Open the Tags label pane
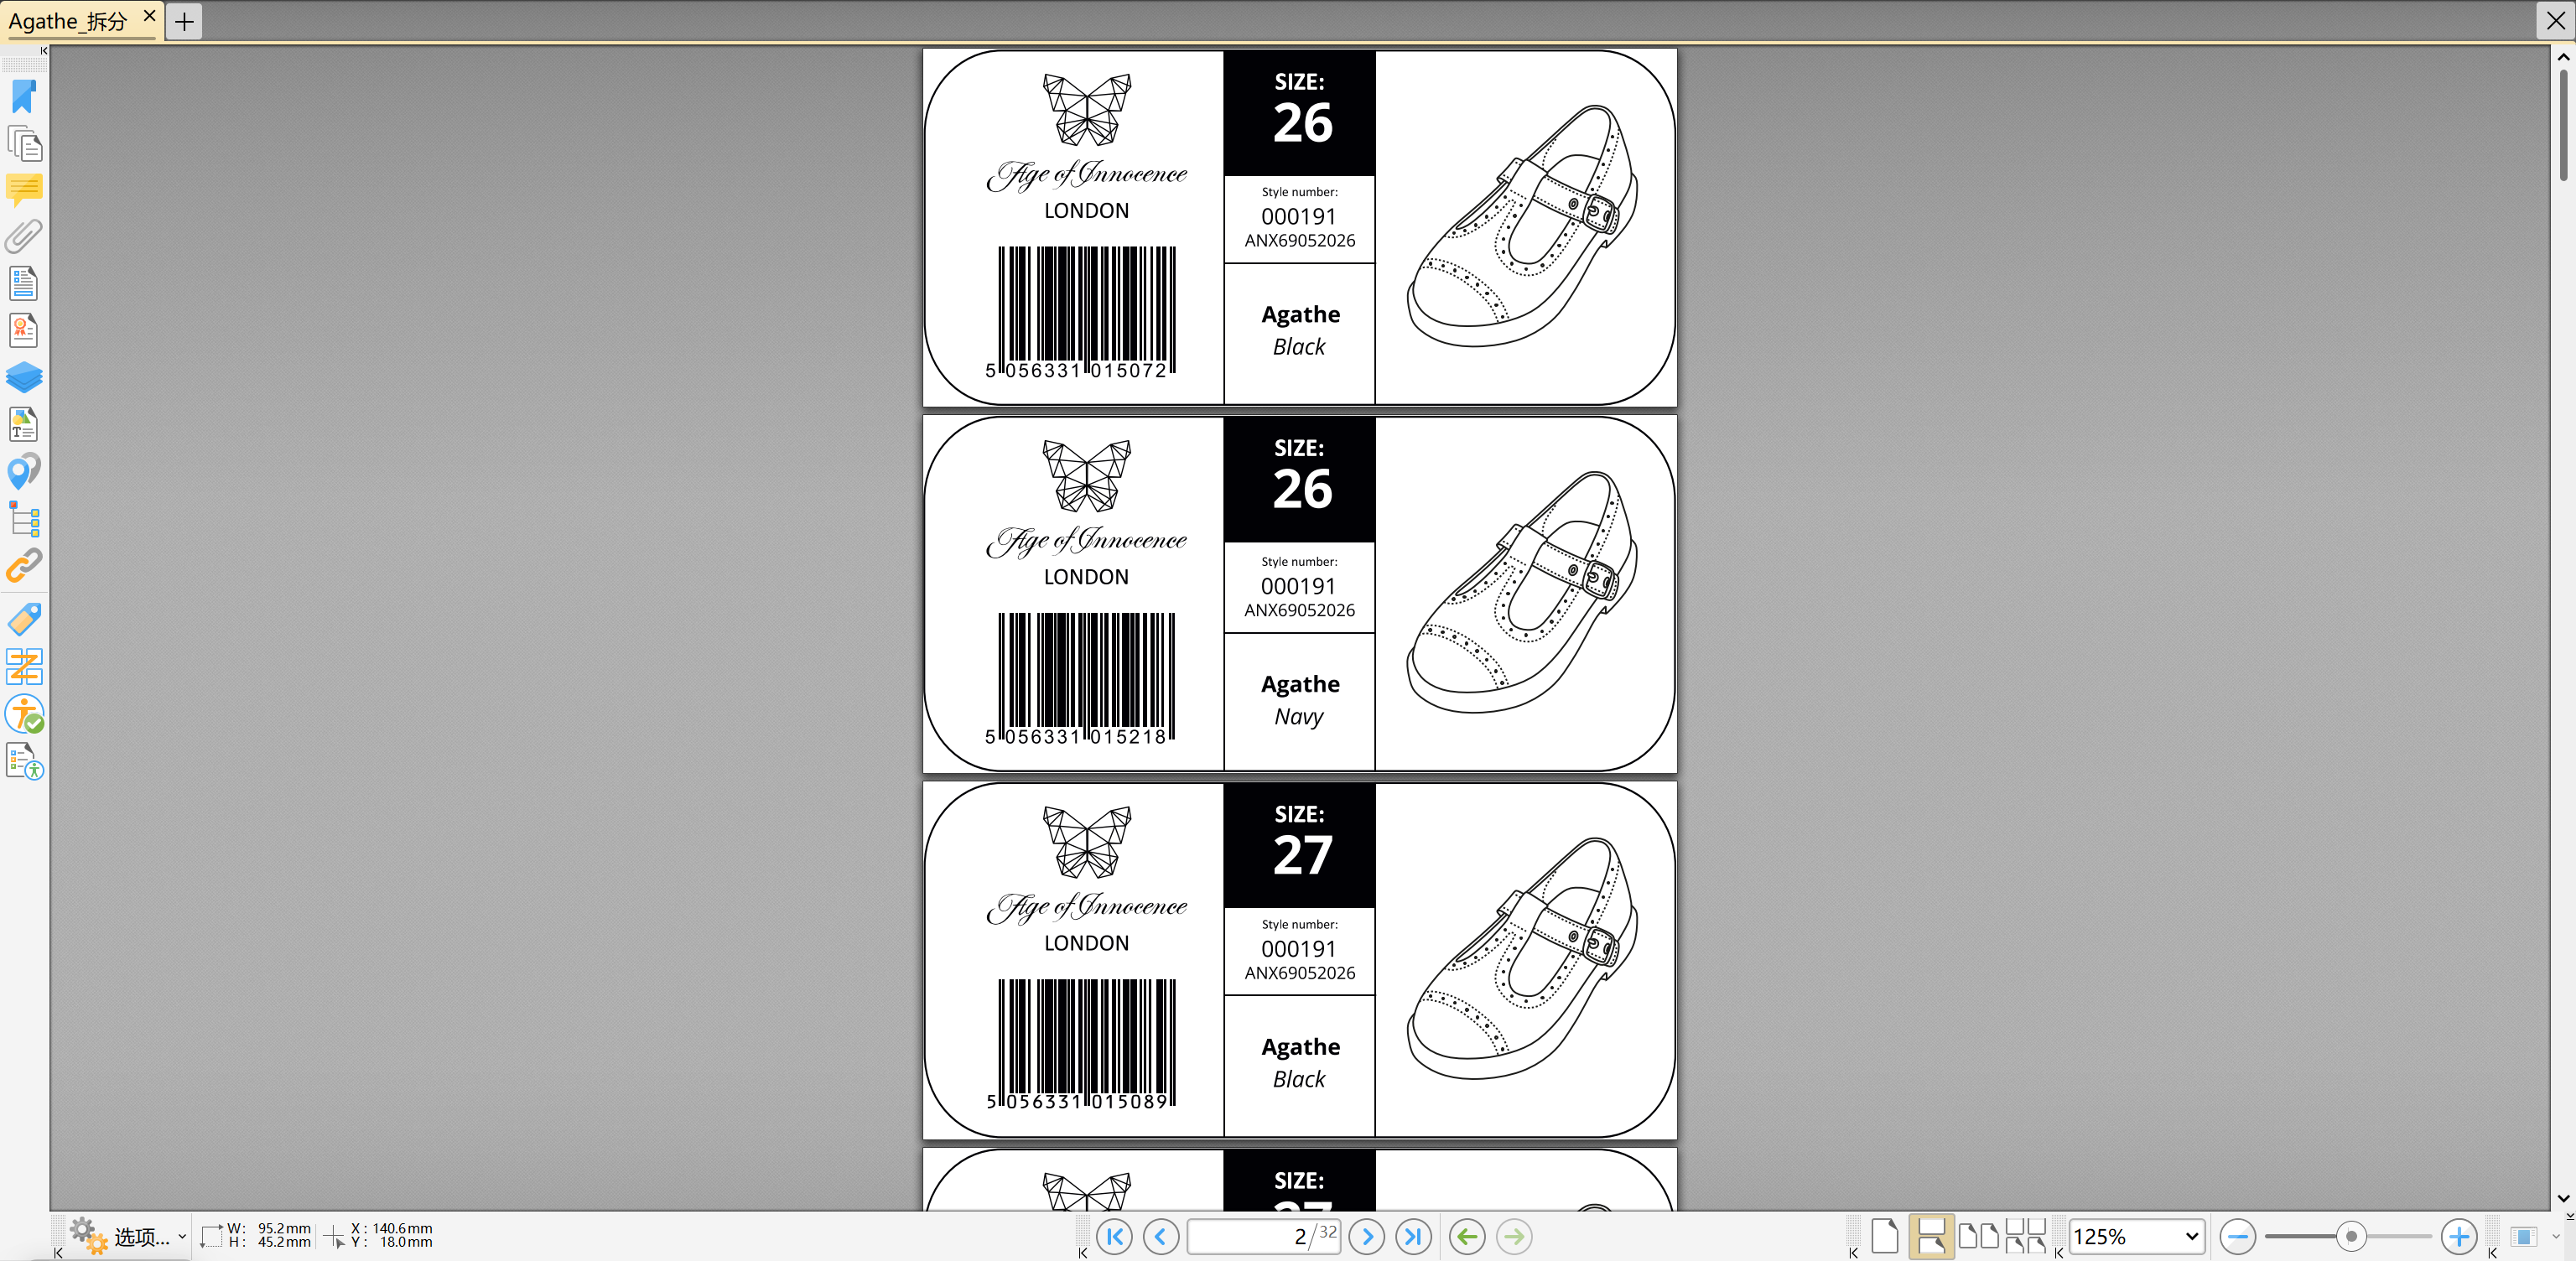The height and width of the screenshot is (1261, 2576). tap(24, 619)
